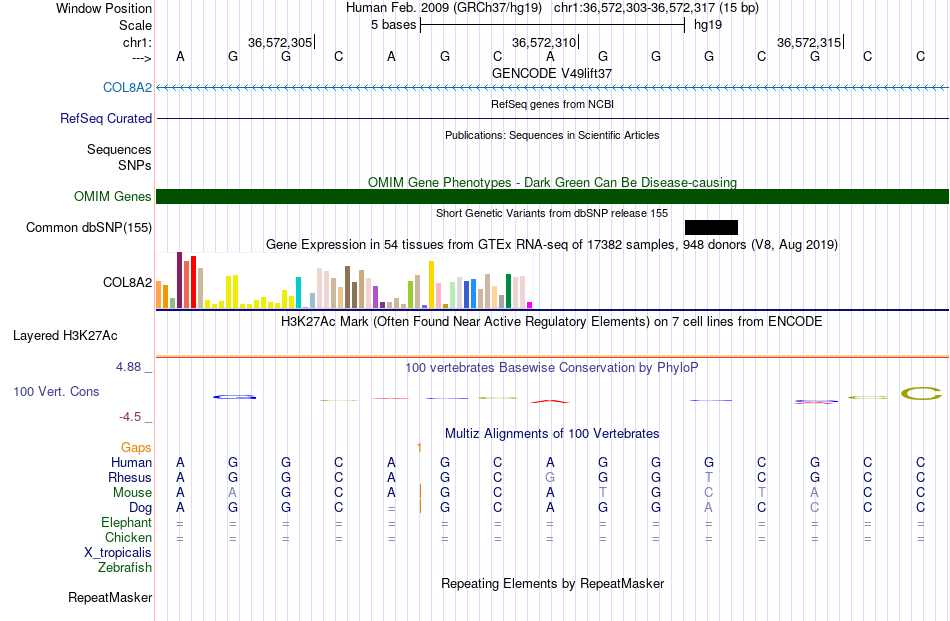Screen dimensions: 950x621
Task: Click 'Publications: Sequences in Scientific Articles' title
Action: point(552,135)
